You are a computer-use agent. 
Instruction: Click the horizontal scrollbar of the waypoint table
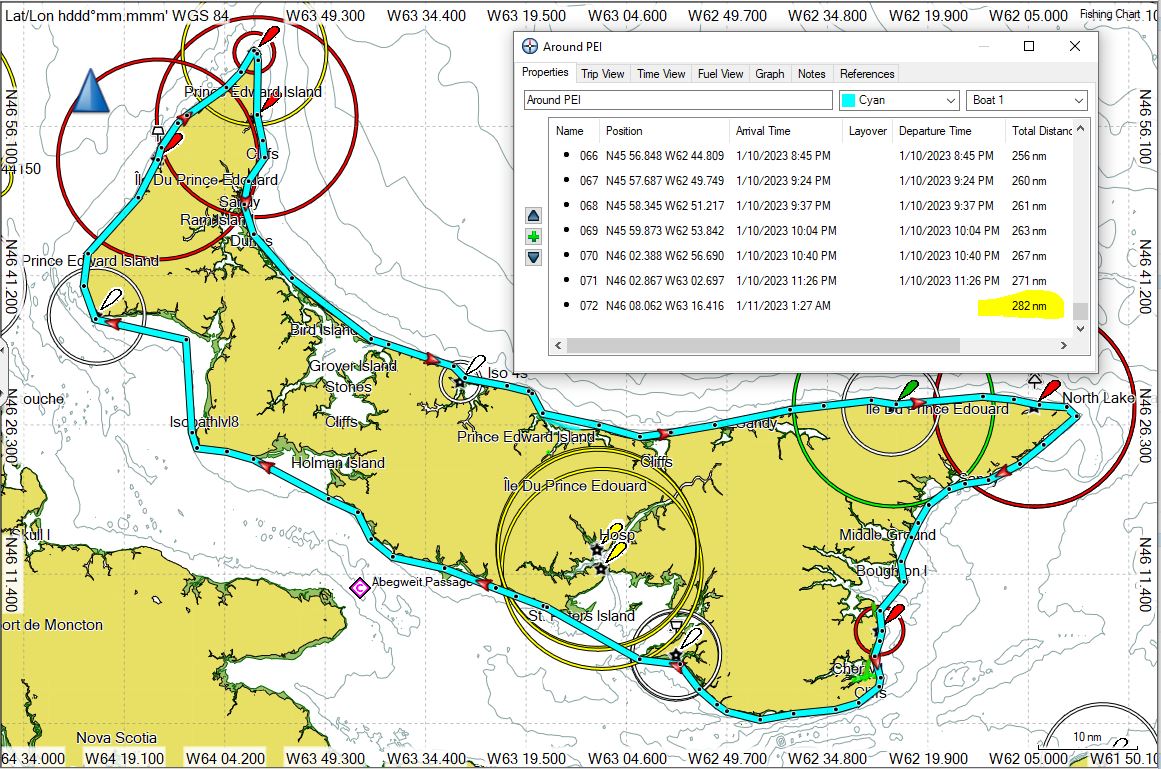763,346
